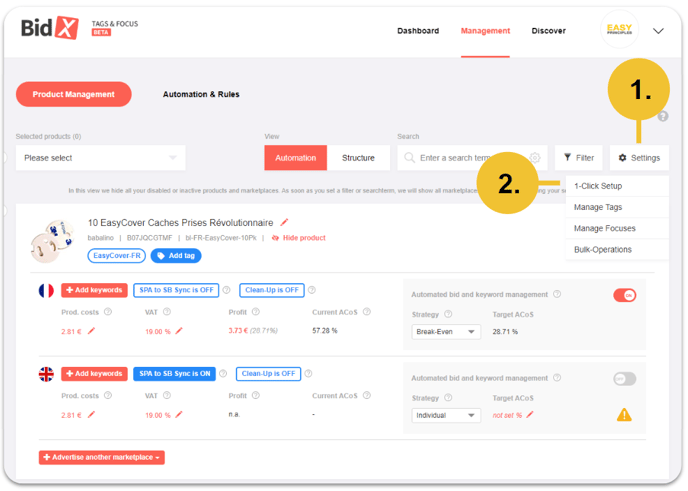This screenshot has height=491, width=688.
Task: Click the BidX logo
Action: pyautogui.click(x=50, y=28)
